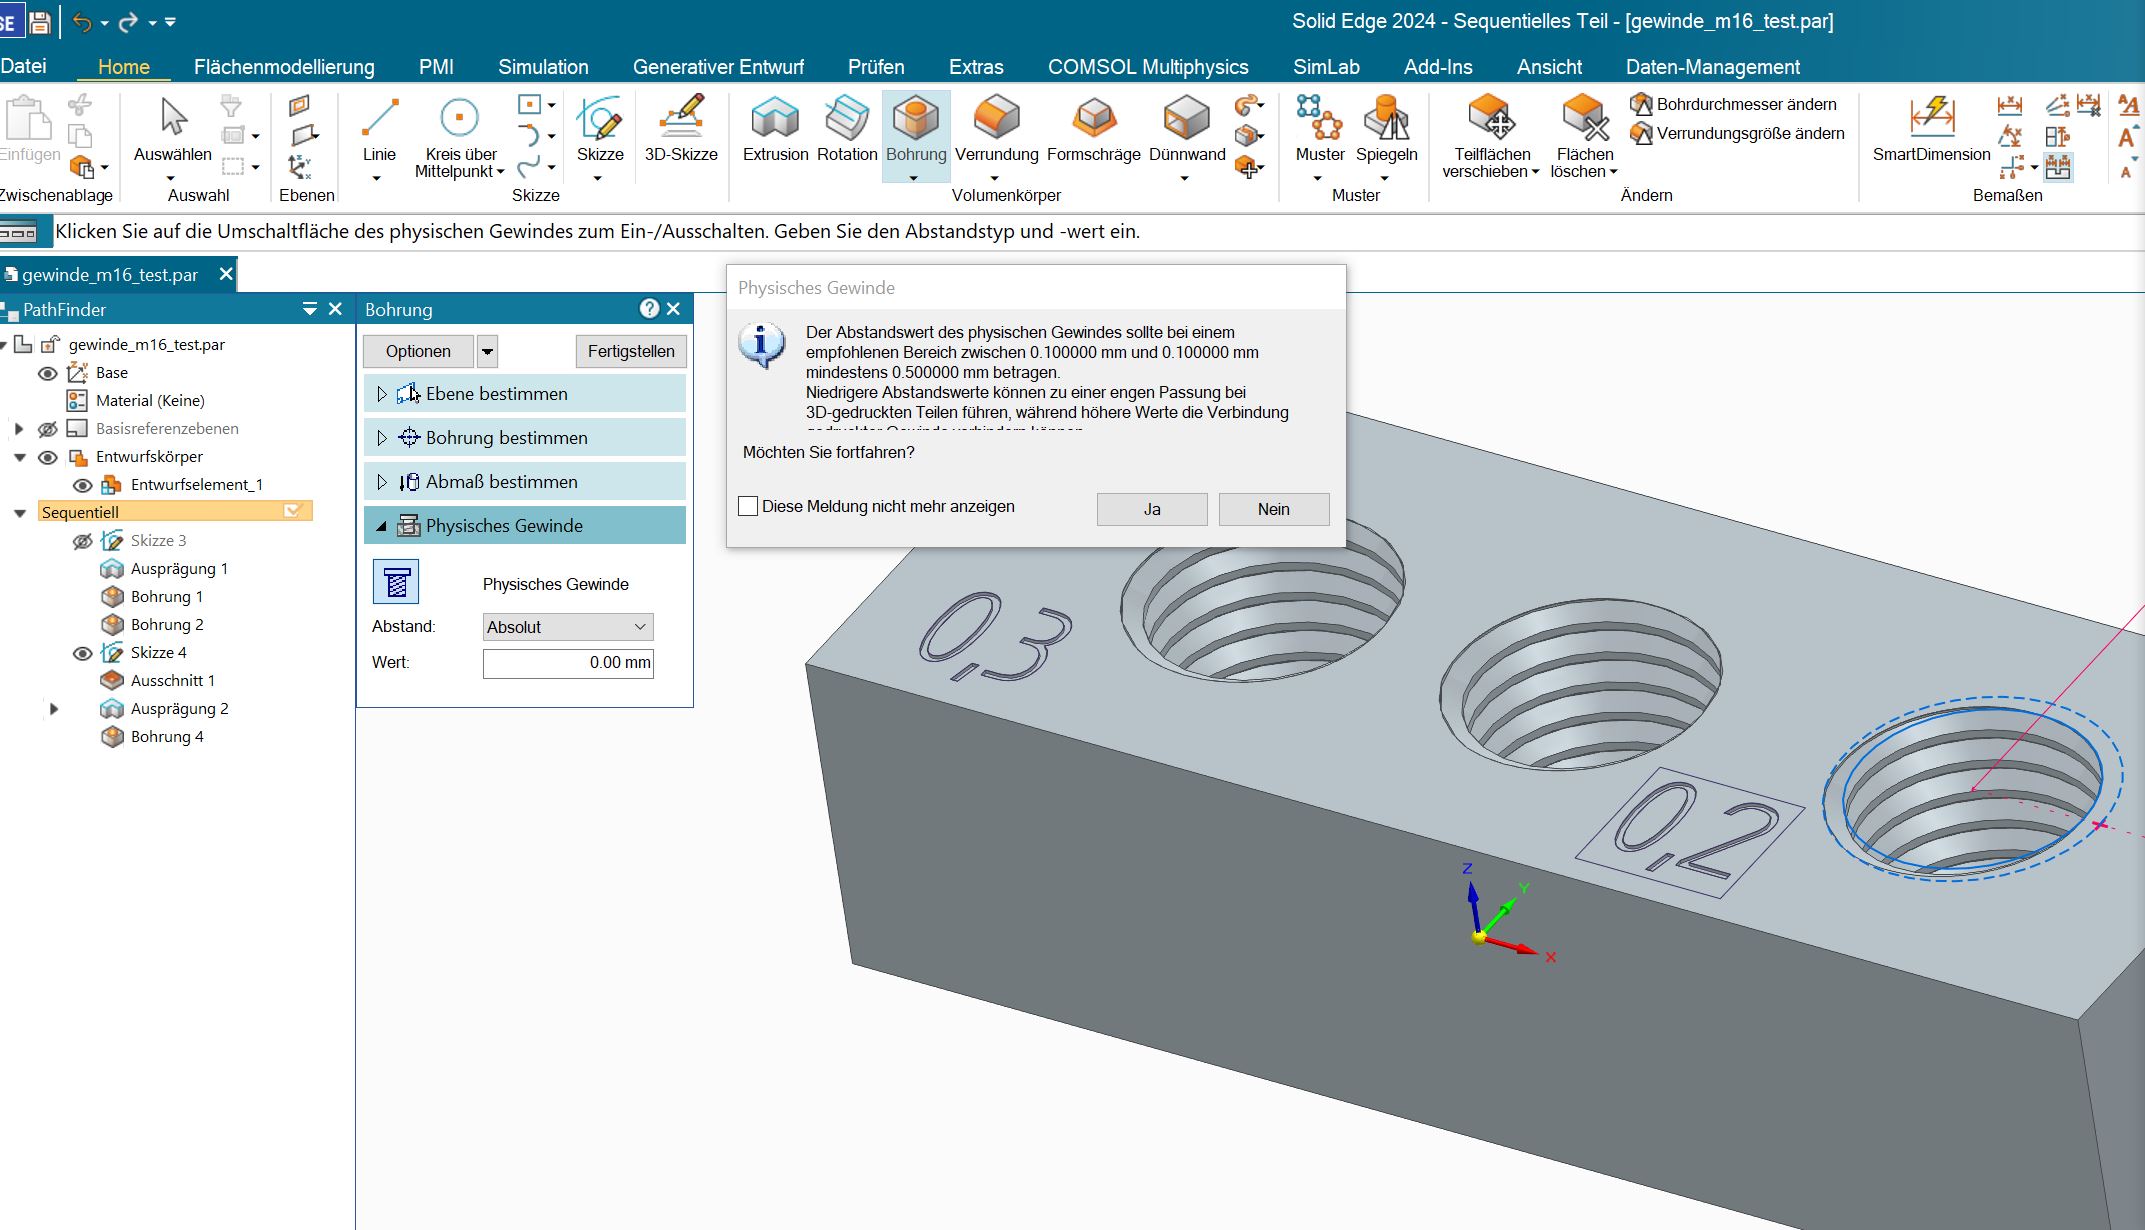This screenshot has width=2145, height=1230.
Task: Open the 3D-Skizze tool
Action: (681, 129)
